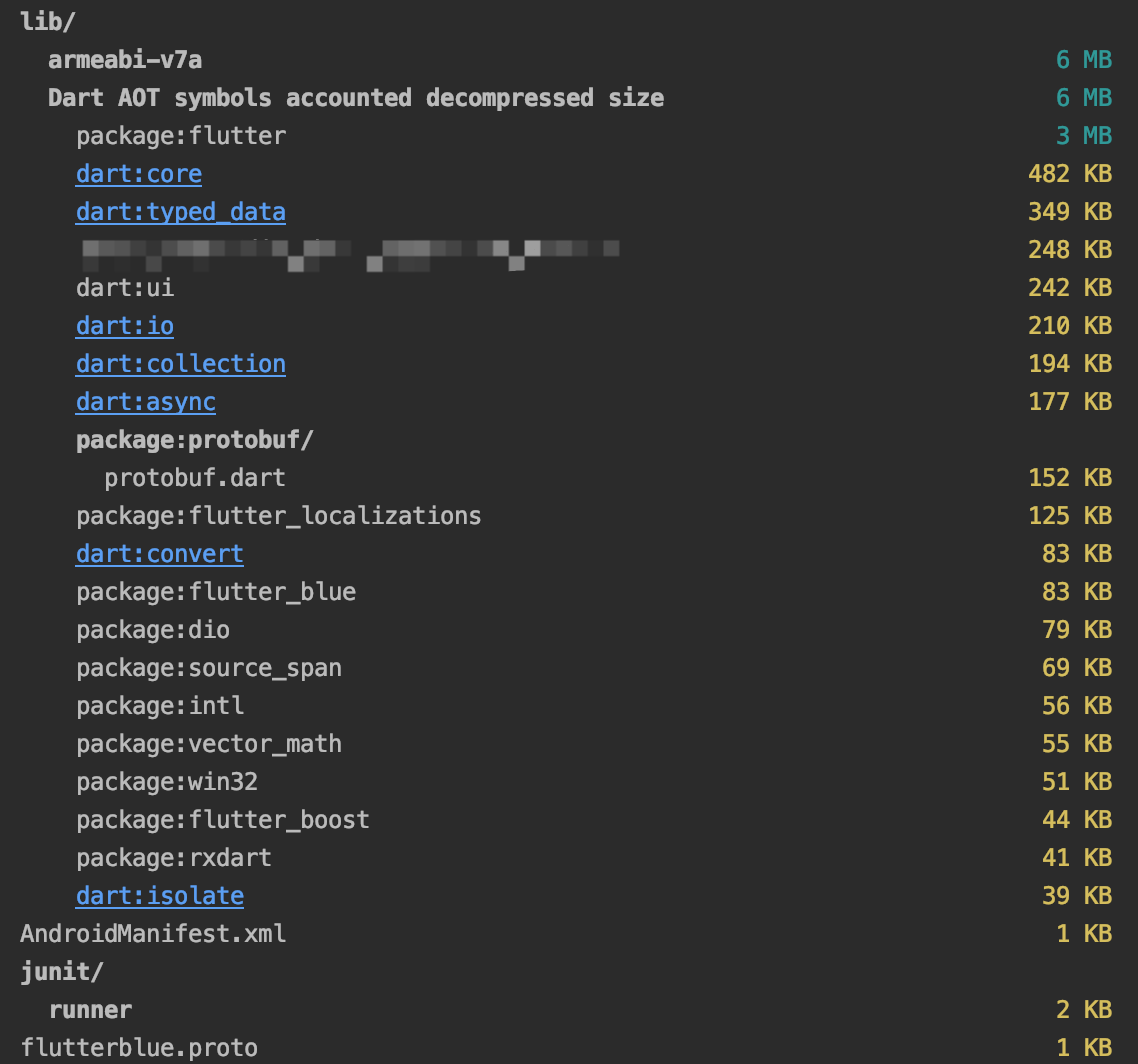Select the flutterblue.proto file line
The height and width of the screenshot is (1064, 1138).
(x=138, y=1048)
